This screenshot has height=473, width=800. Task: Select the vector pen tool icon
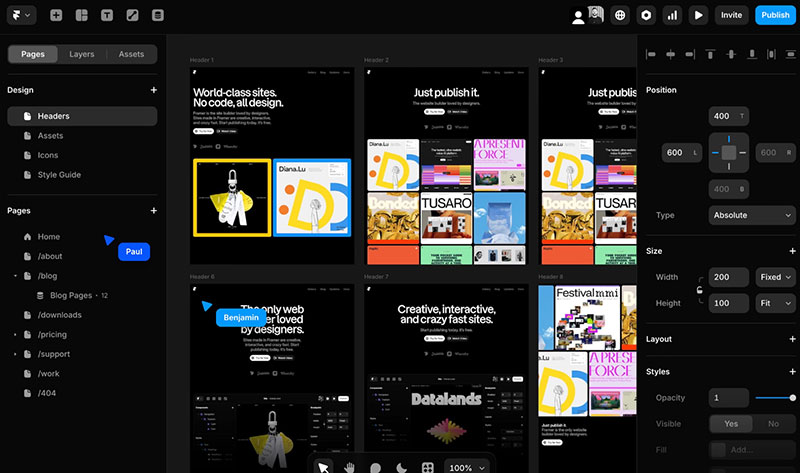(x=132, y=15)
